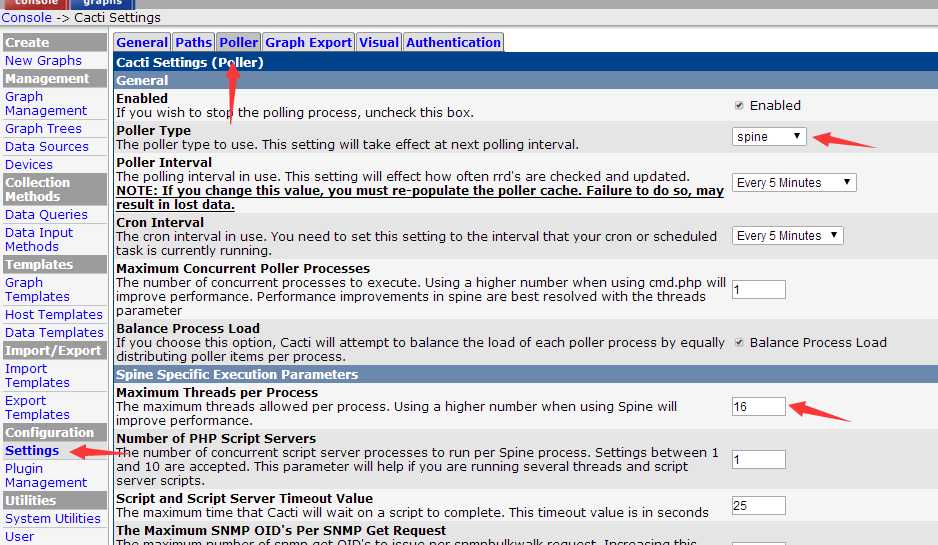Viewport: 938px width, 545px height.
Task: Open Data Templates link
Action: 54,333
